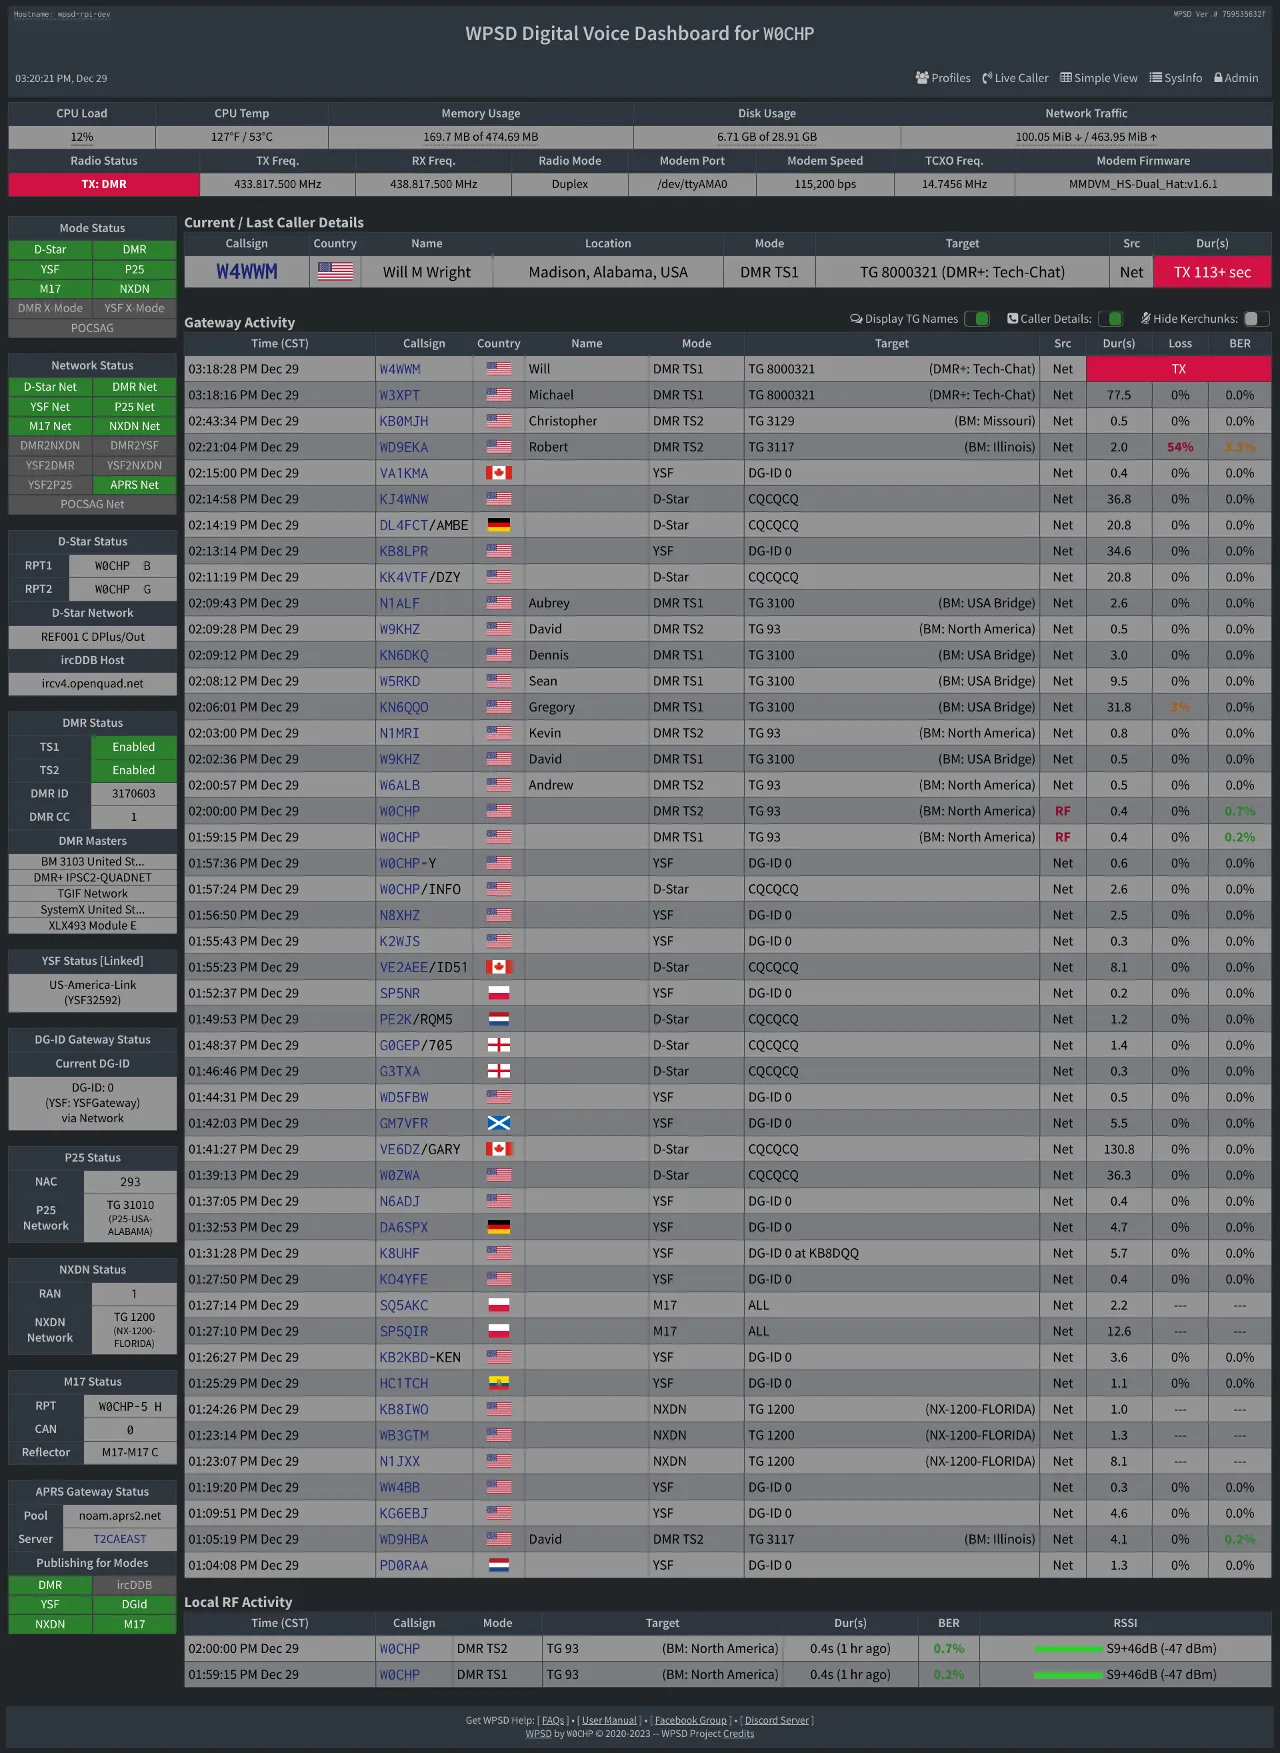Toggle the Display TG Names switch
The image size is (1280, 1753).
977,319
